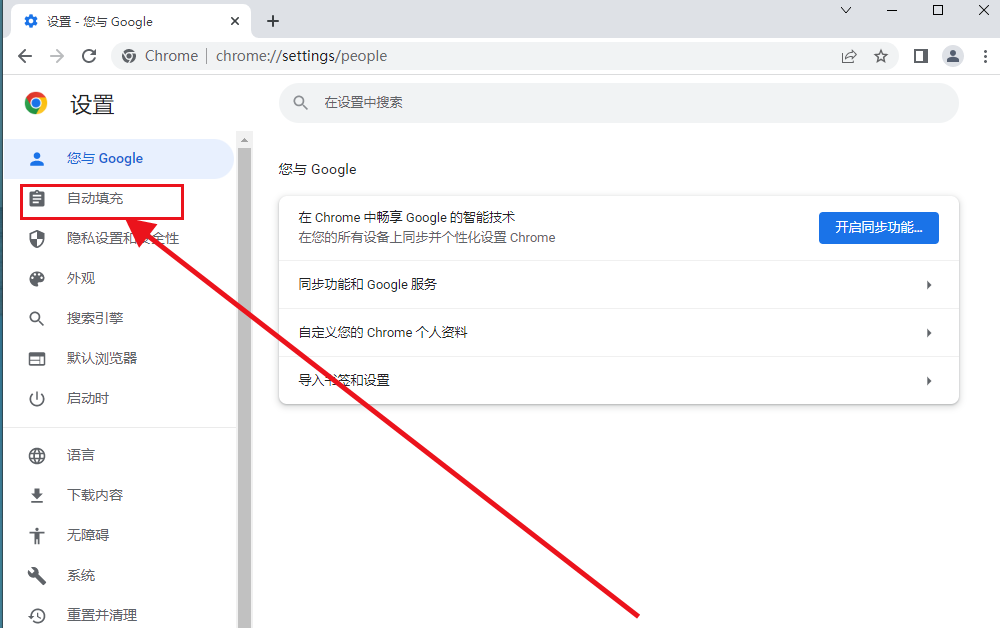The image size is (1000, 628).
Task: Close the 设置 tab
Action: point(235,21)
